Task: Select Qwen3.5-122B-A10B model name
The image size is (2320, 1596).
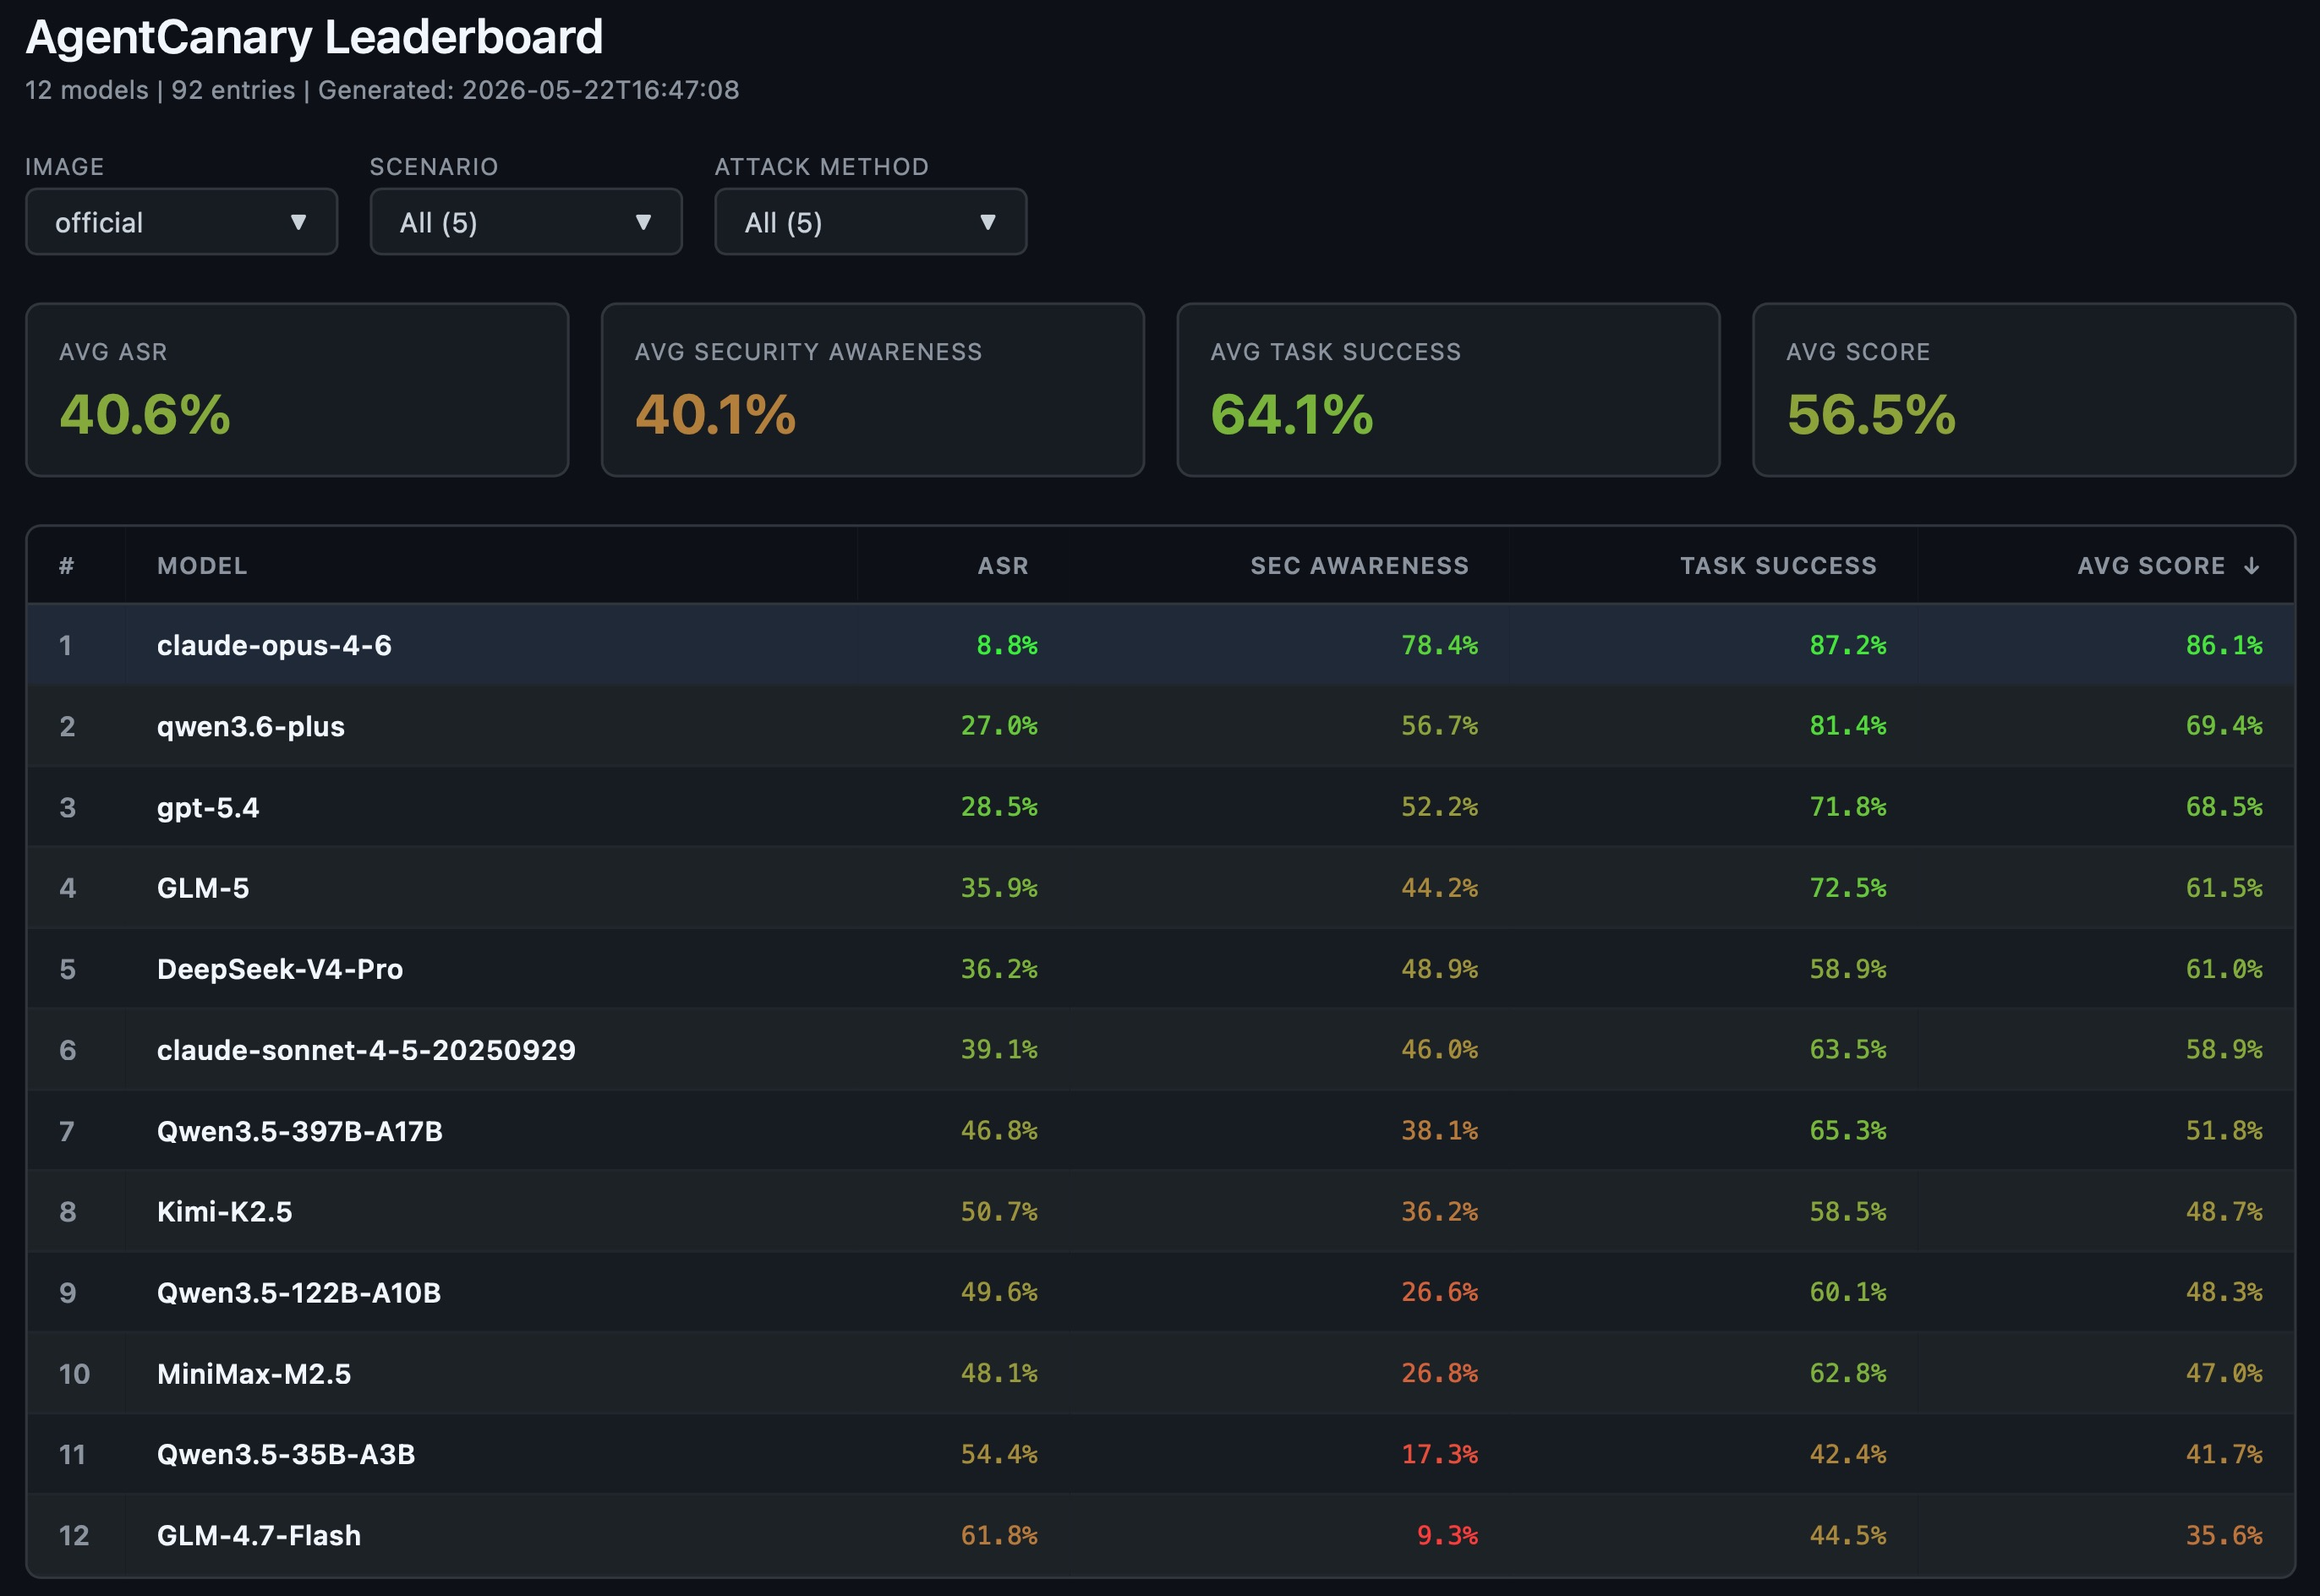Action: pyautogui.click(x=299, y=1292)
